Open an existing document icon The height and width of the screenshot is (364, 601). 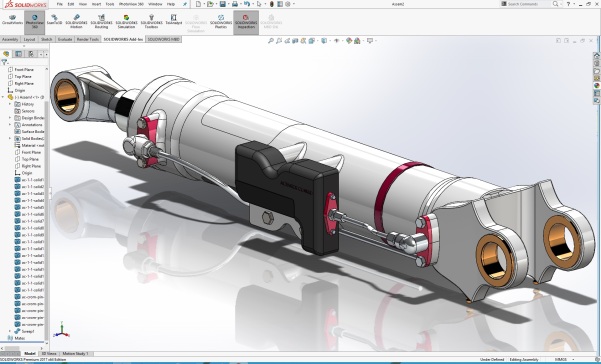tap(210, 4)
